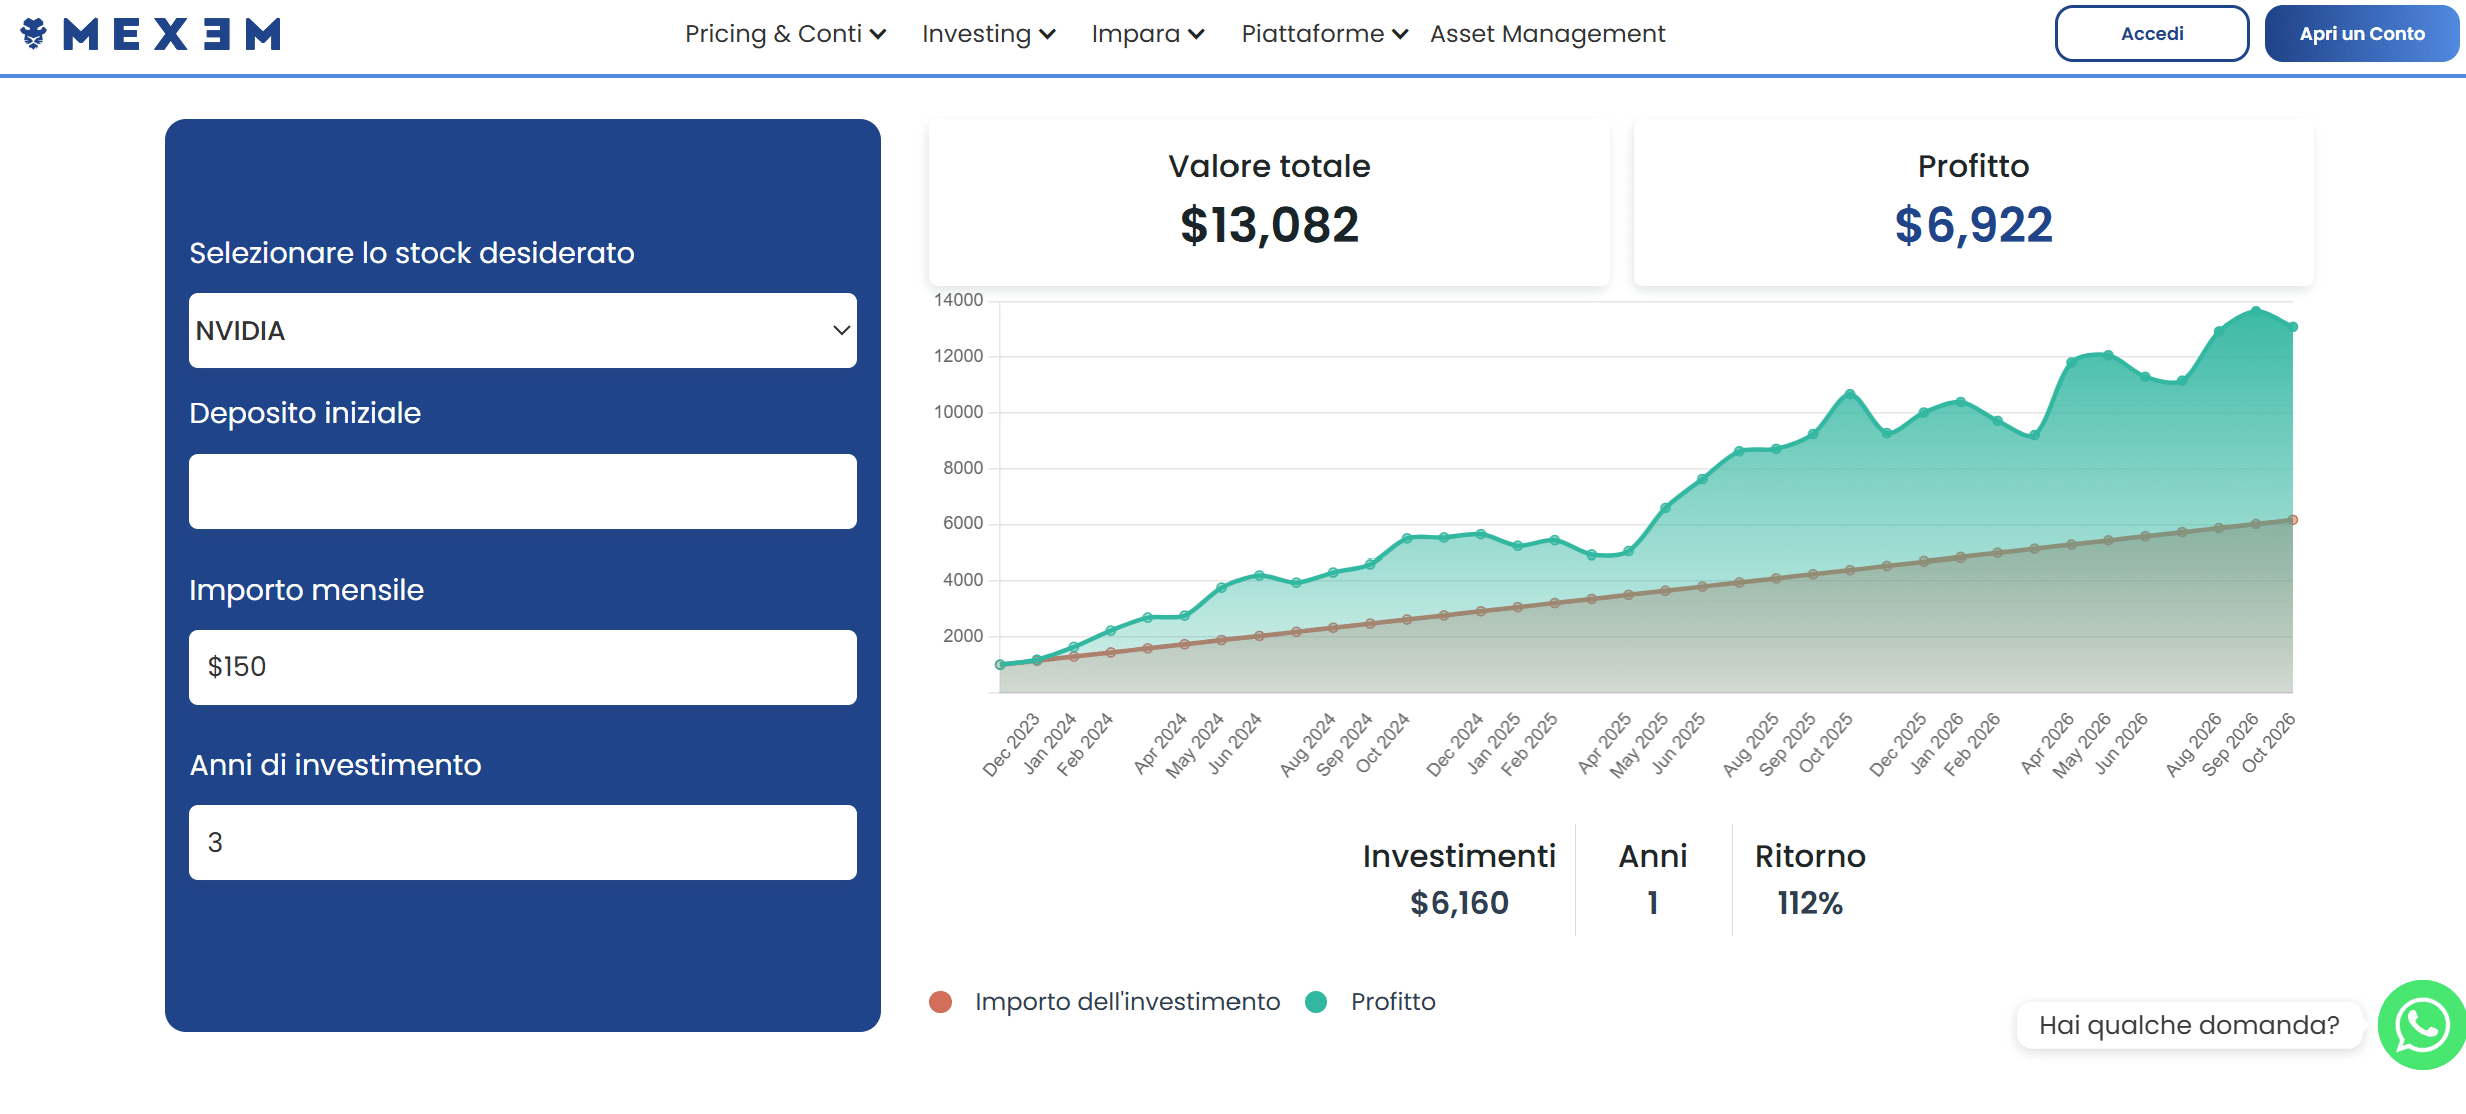Expand the Investing menu

pyautogui.click(x=988, y=34)
